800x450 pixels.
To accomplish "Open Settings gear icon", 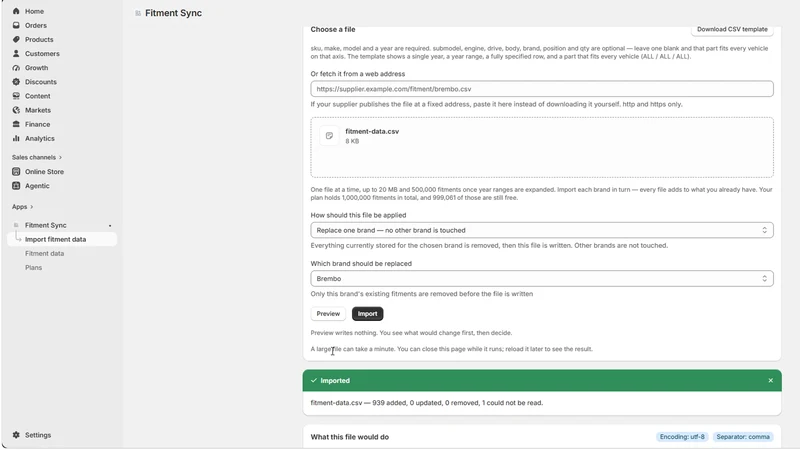I will coord(16,435).
